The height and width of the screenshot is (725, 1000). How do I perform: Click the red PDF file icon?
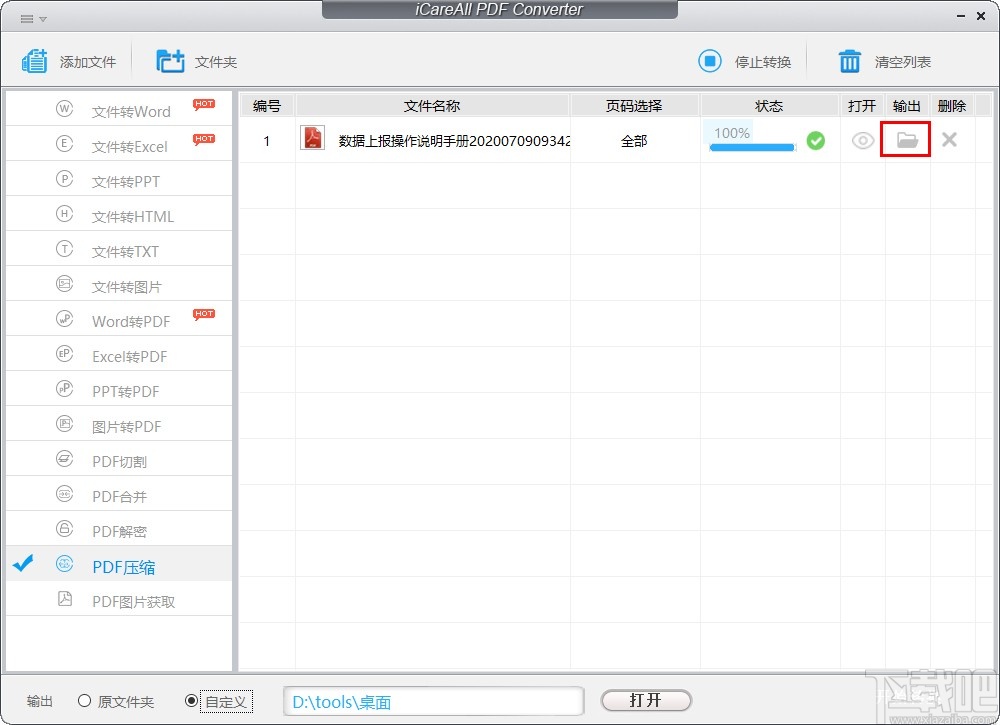tap(312, 138)
